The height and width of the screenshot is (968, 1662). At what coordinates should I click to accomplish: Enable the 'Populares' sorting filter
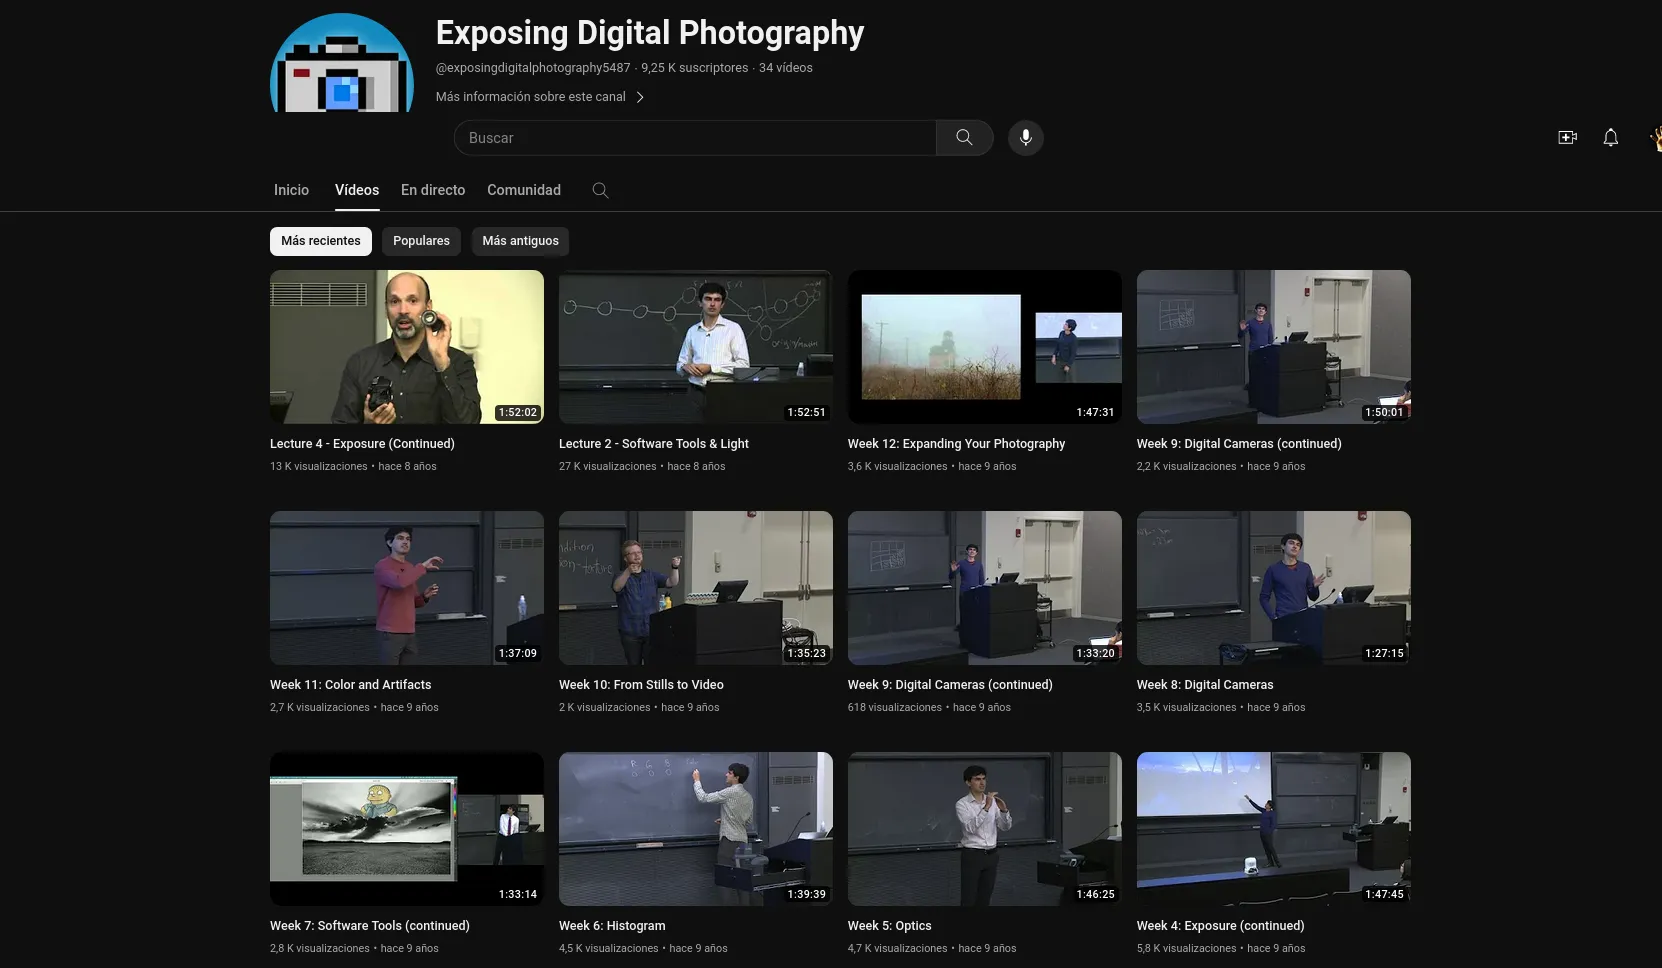(421, 241)
